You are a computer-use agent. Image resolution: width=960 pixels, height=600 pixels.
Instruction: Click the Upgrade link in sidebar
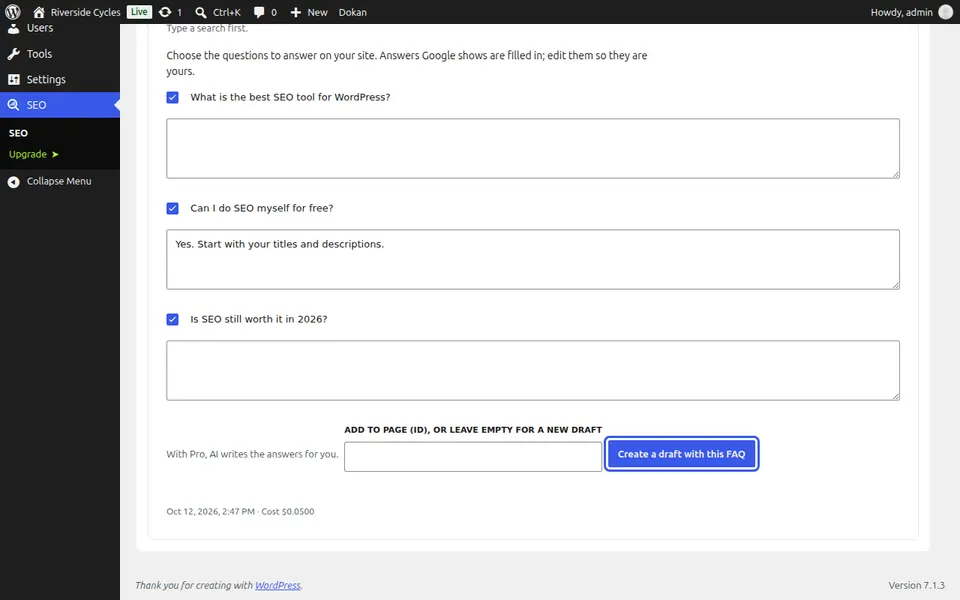tap(34, 154)
